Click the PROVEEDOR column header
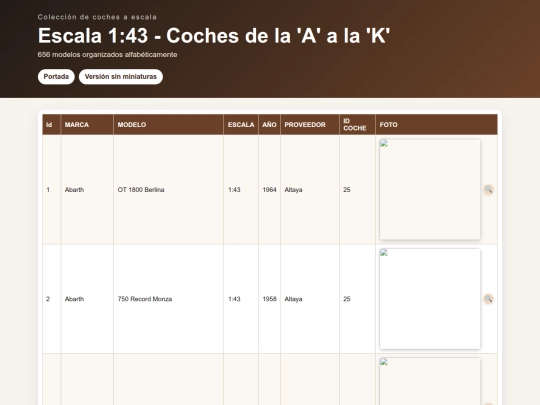Image resolution: width=540 pixels, height=405 pixels. [x=310, y=125]
